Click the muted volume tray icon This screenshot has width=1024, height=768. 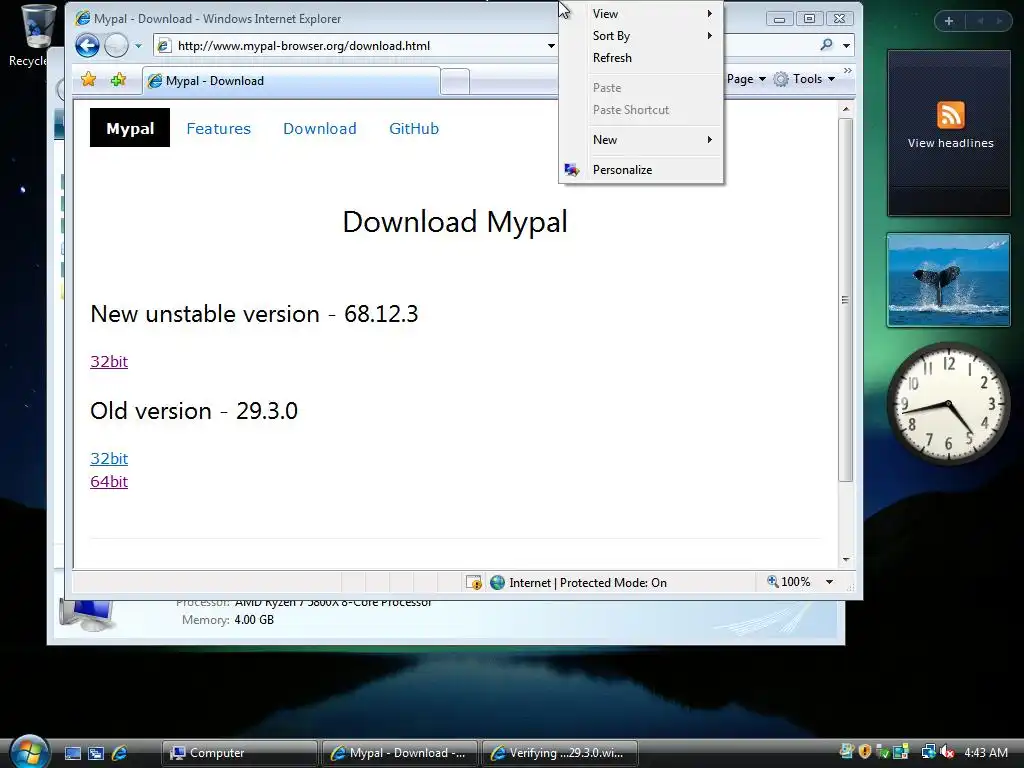[948, 752]
